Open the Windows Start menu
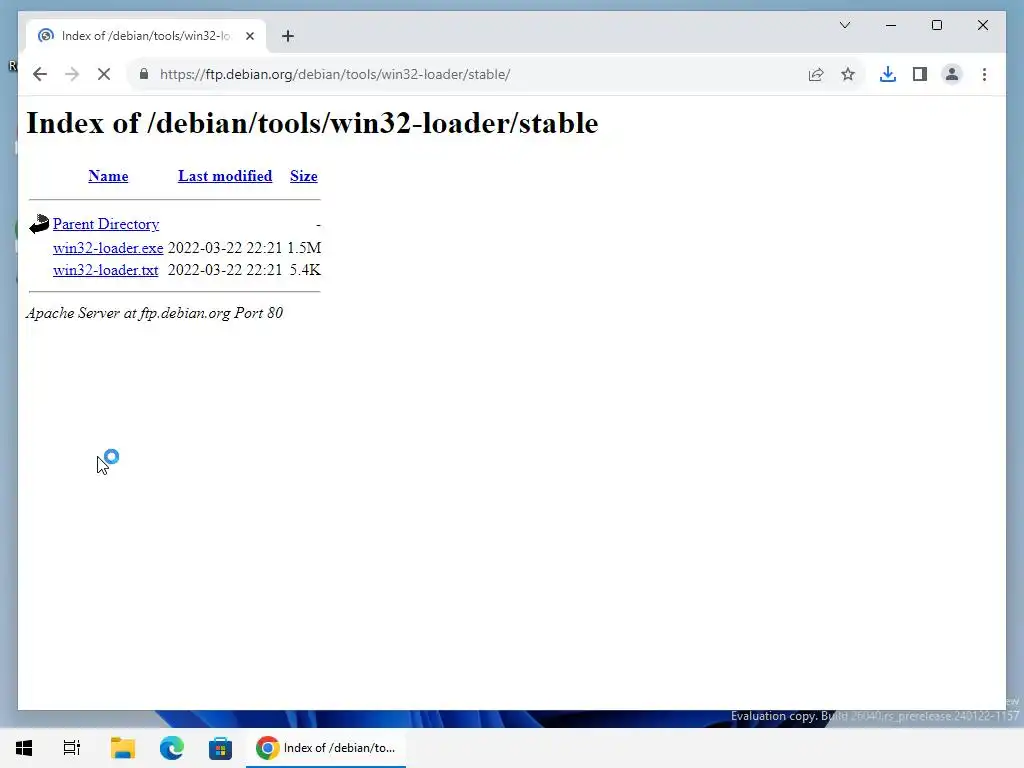Viewport: 1024px width, 768px height. coord(24,748)
